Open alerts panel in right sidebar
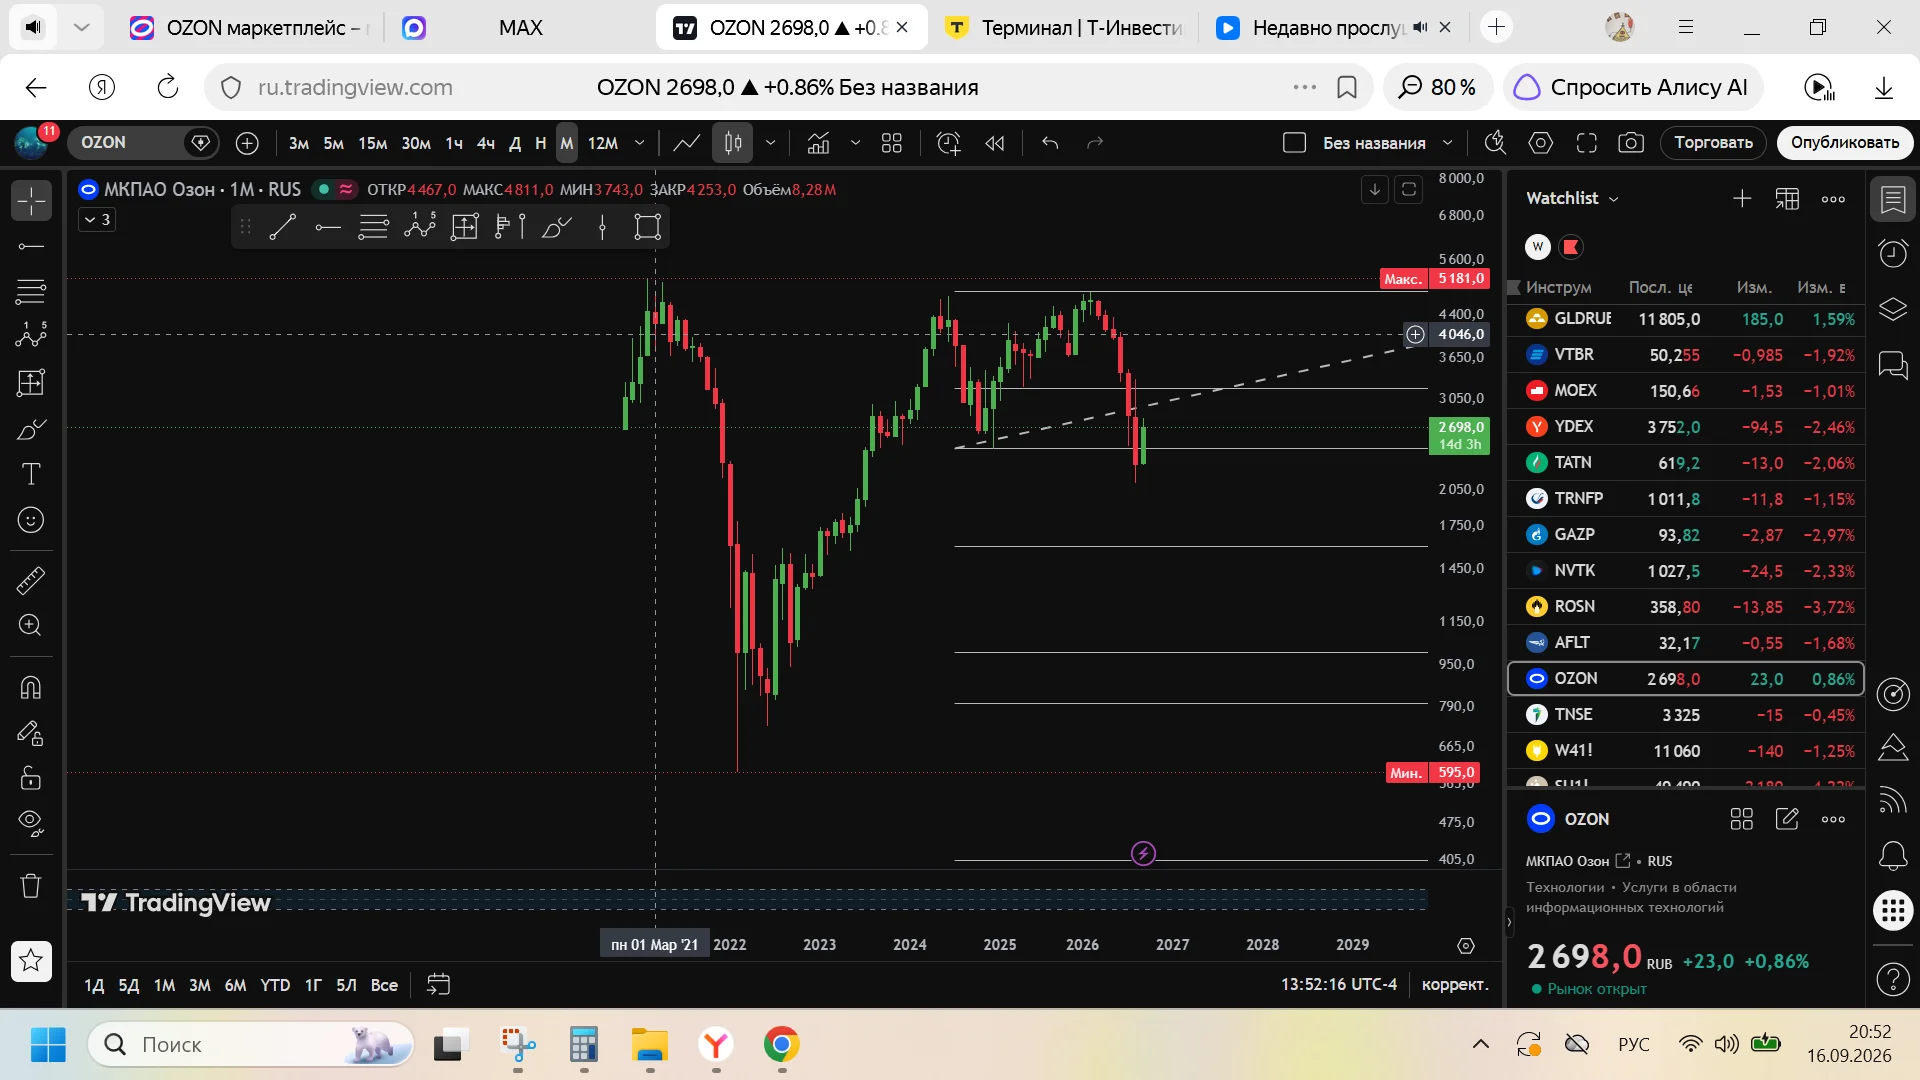Viewport: 1920px width, 1080px height. point(1893,254)
